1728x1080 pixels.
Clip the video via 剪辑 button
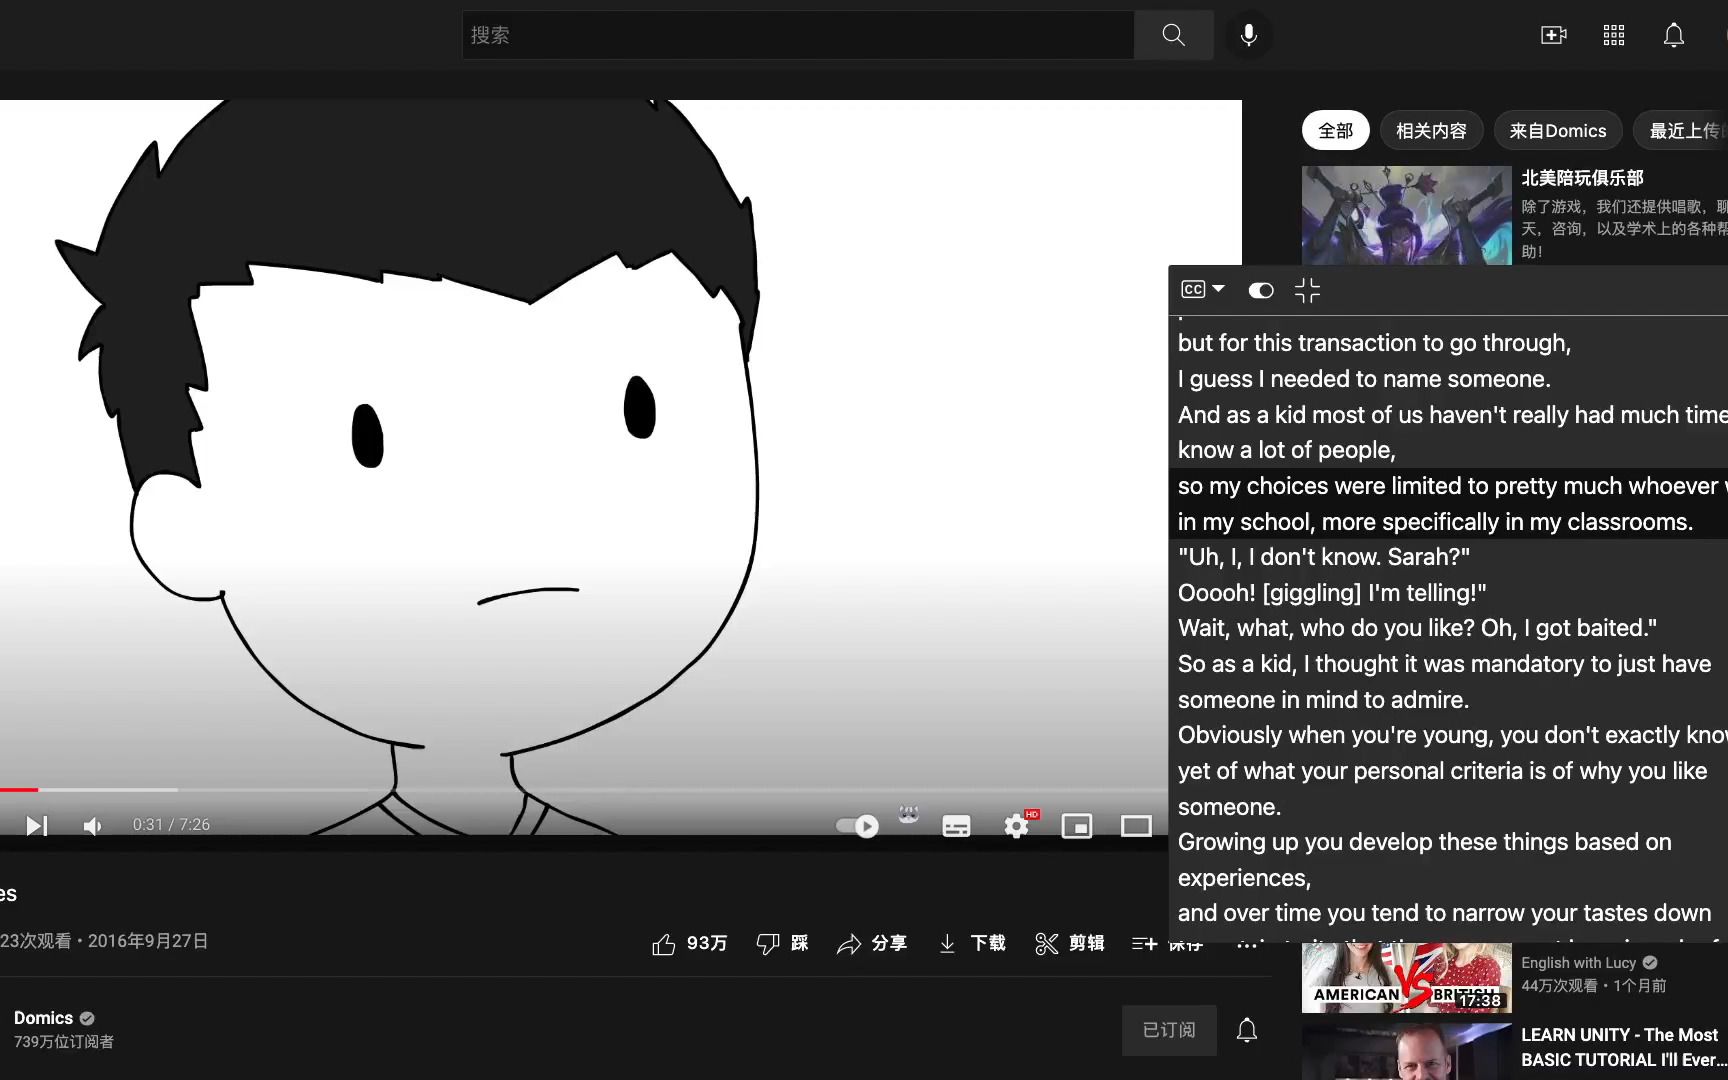1070,943
